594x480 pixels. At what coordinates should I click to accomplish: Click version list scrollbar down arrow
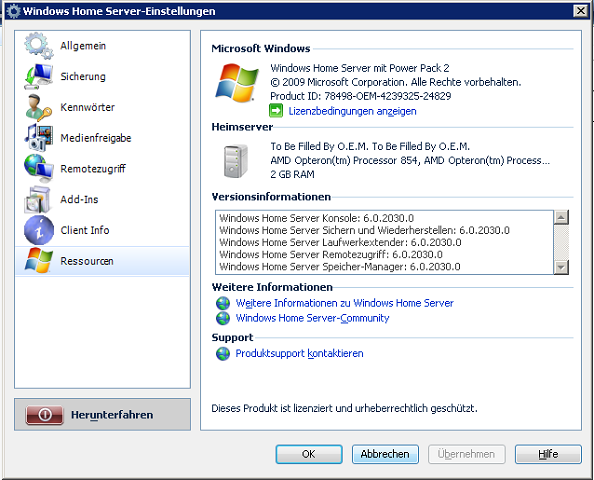click(561, 267)
